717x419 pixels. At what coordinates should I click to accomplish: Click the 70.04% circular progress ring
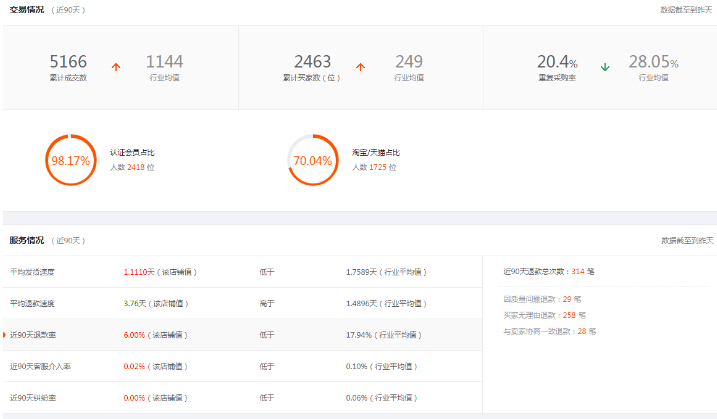tap(313, 160)
